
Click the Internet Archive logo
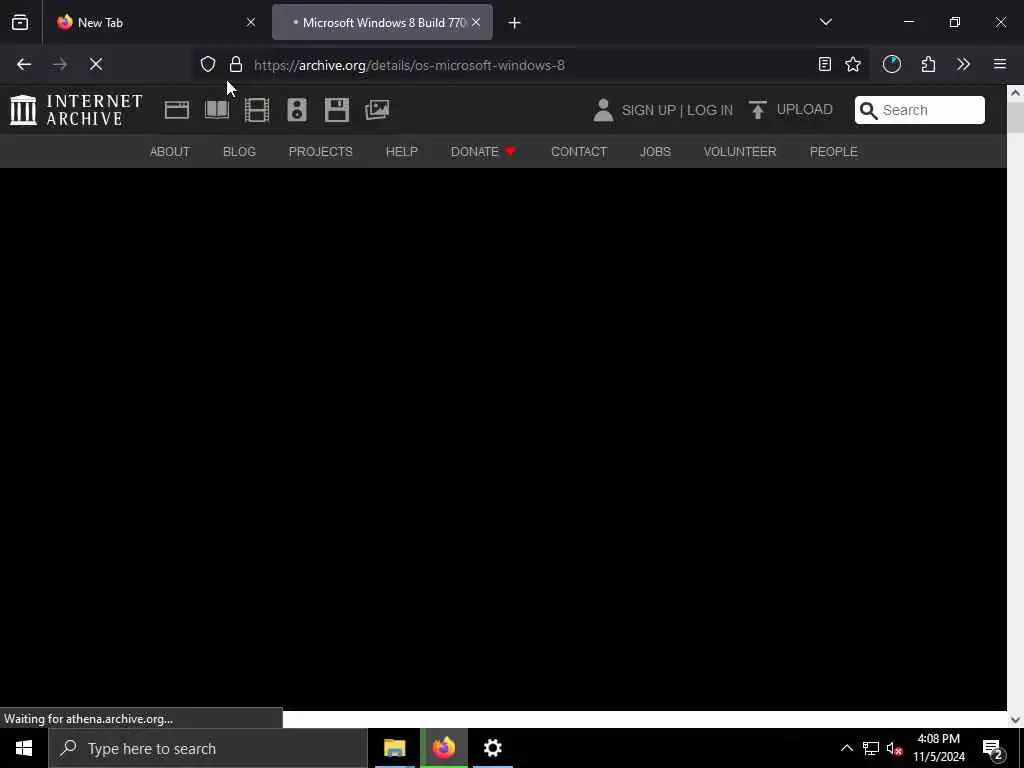click(x=76, y=110)
